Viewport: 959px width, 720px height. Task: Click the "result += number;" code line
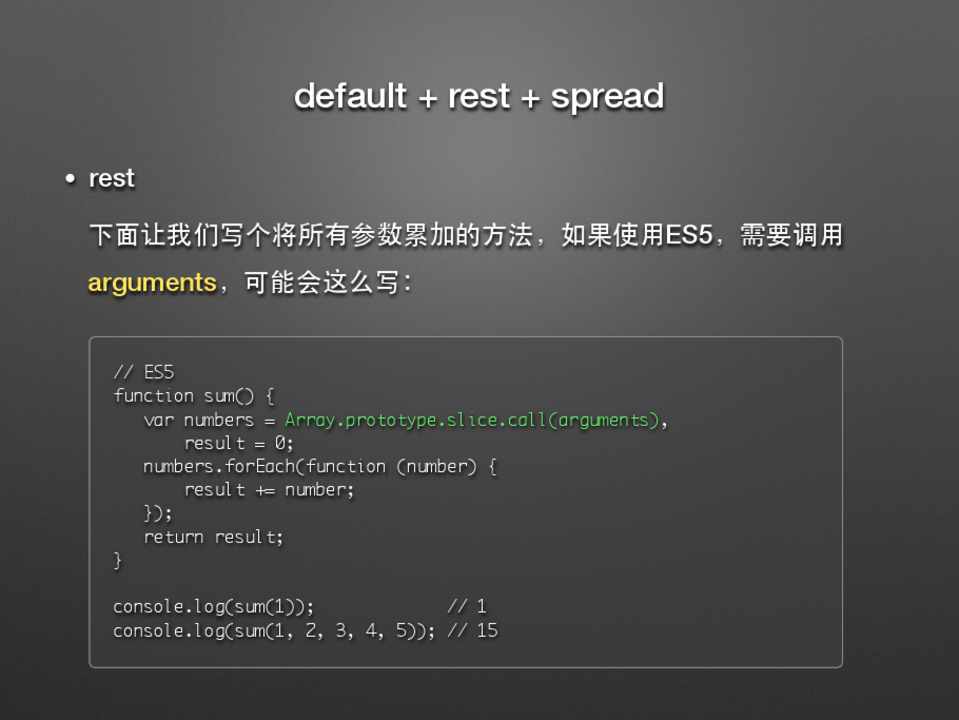click(269, 490)
